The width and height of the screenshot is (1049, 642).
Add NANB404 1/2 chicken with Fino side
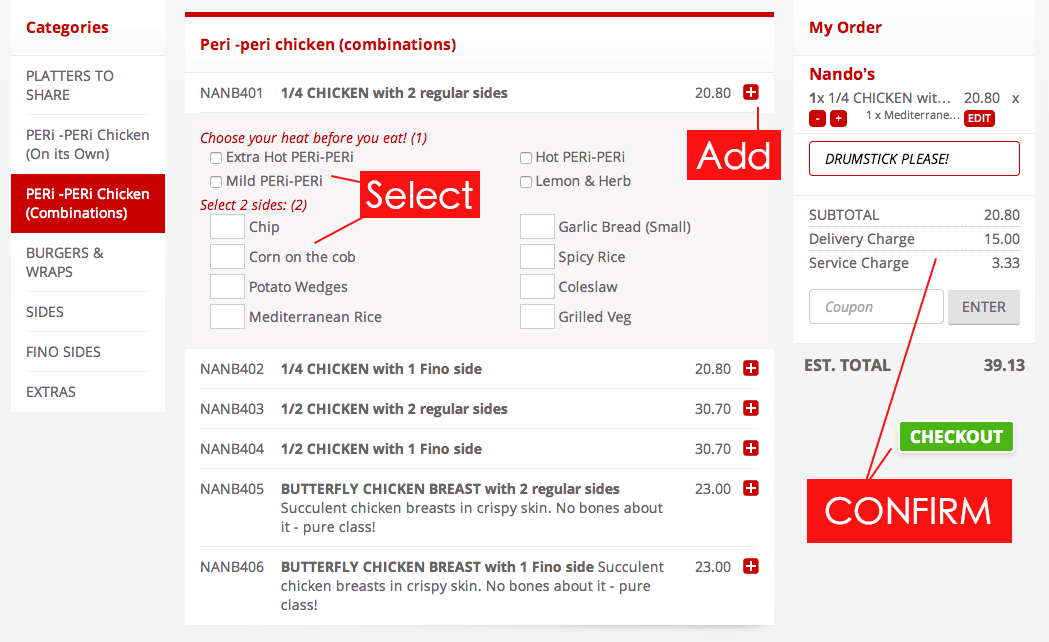[751, 449]
